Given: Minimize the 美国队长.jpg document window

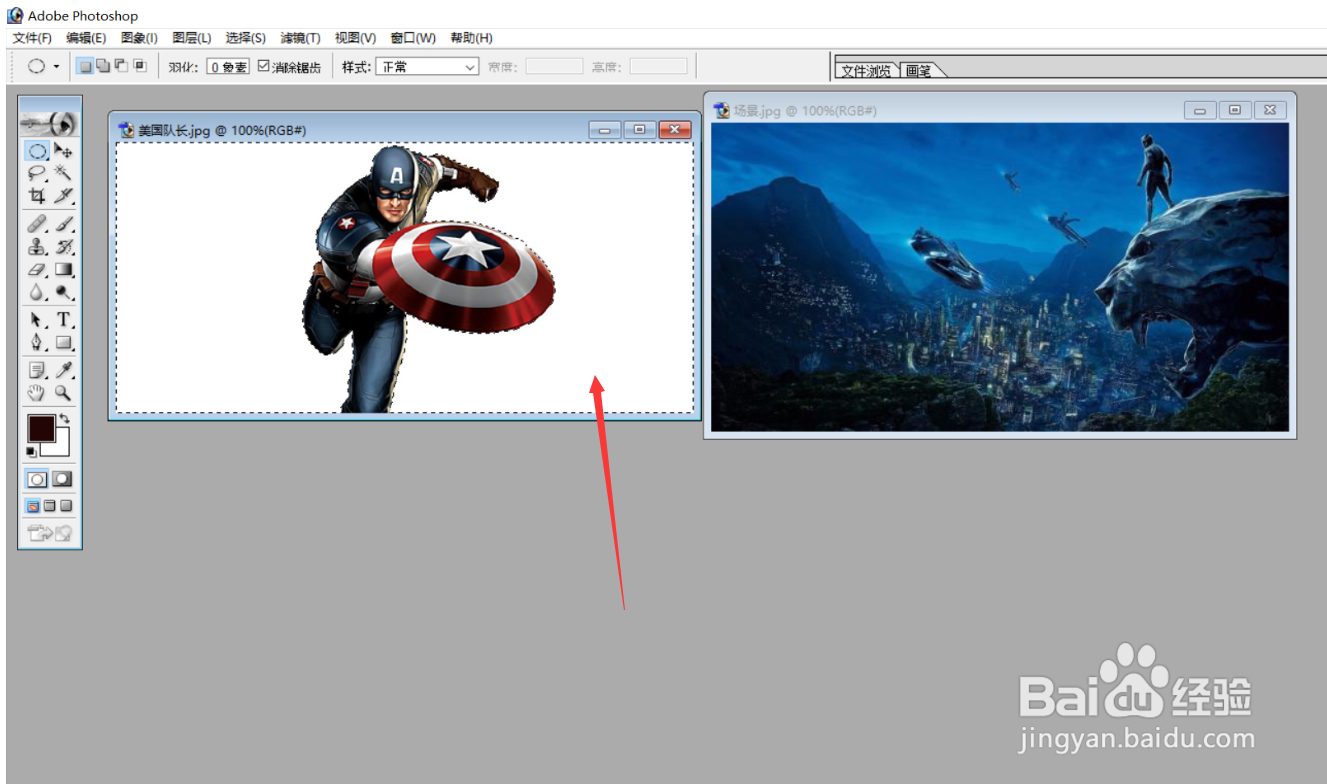Looking at the screenshot, I should click(x=605, y=130).
